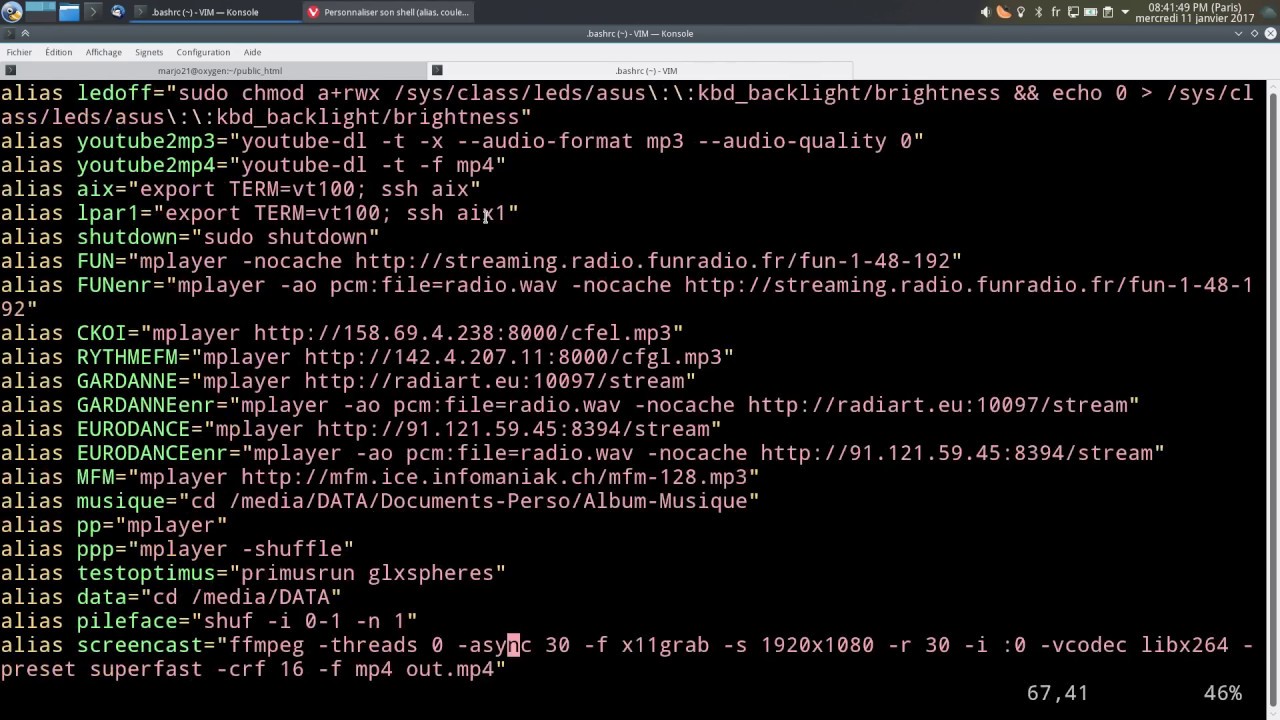Viewport: 1280px width, 720px height.
Task: Open the lightbulb tray icon
Action: 1021,12
